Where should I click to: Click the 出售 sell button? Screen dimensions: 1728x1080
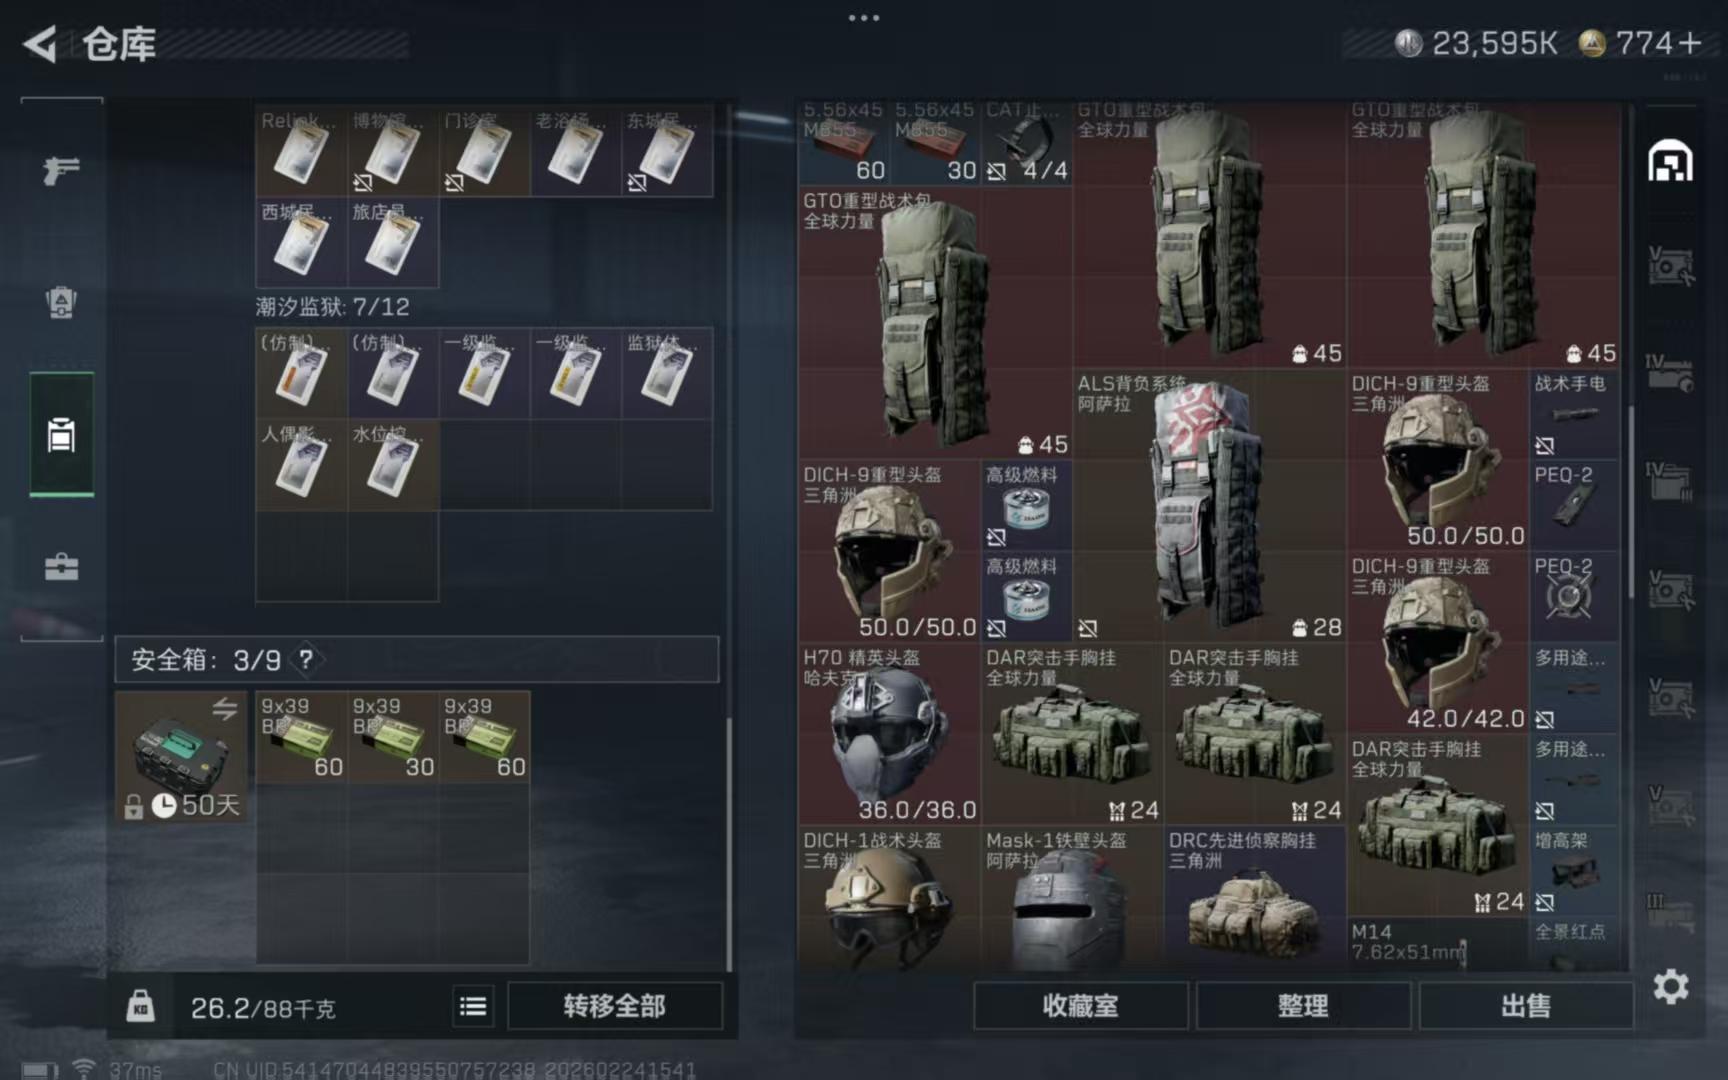pos(1526,1005)
